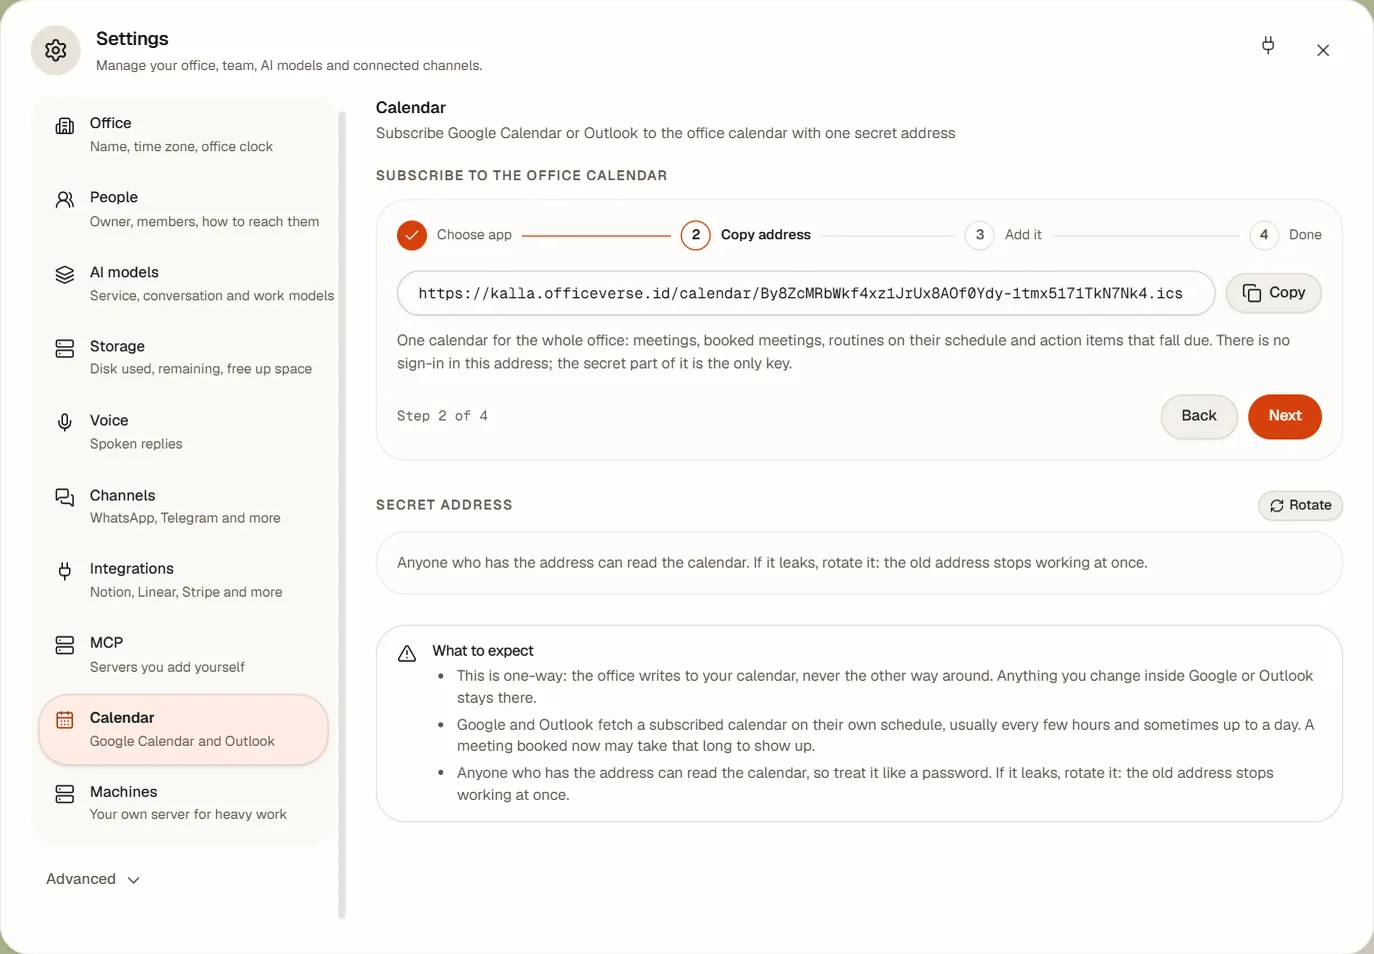Image resolution: width=1374 pixels, height=954 pixels.
Task: Open the Office settings section
Action: tap(184, 134)
